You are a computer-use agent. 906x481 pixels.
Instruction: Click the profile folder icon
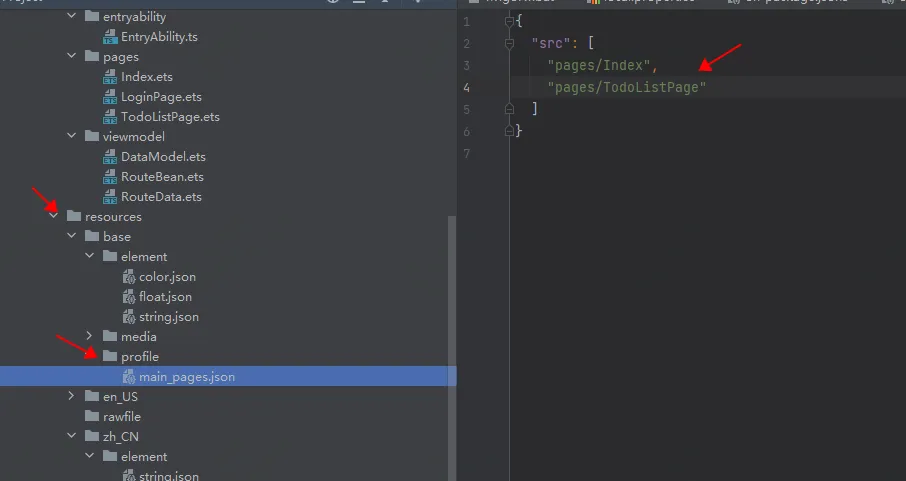pyautogui.click(x=110, y=356)
